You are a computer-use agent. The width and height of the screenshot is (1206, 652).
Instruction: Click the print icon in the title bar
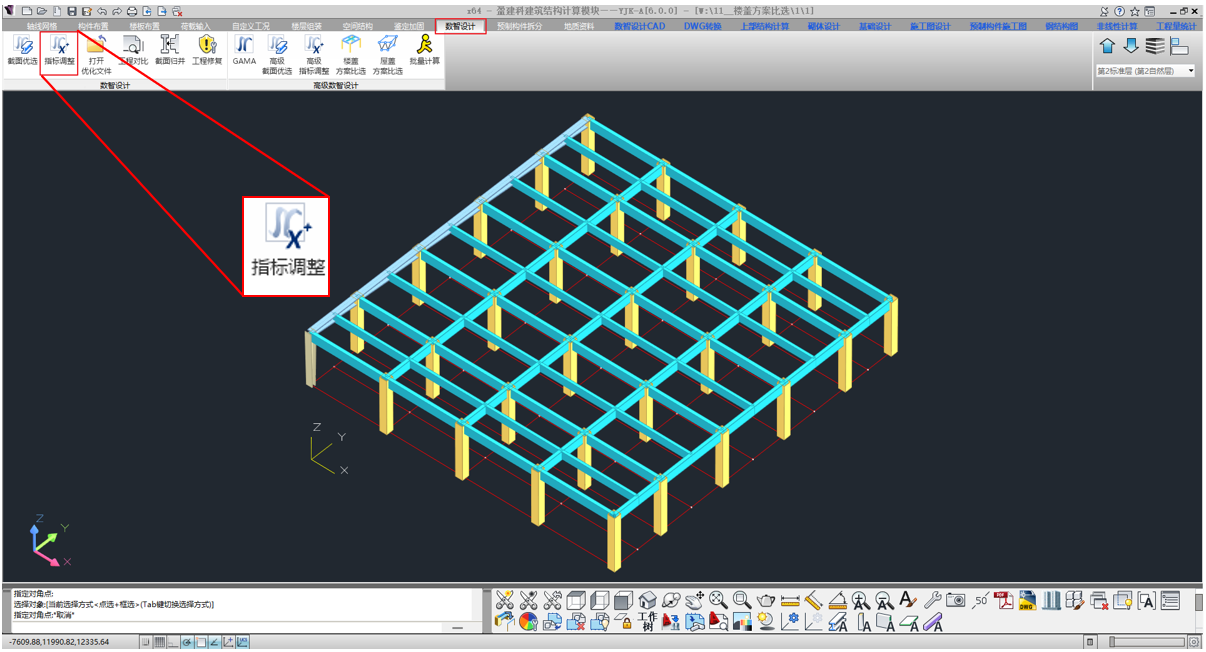click(132, 11)
